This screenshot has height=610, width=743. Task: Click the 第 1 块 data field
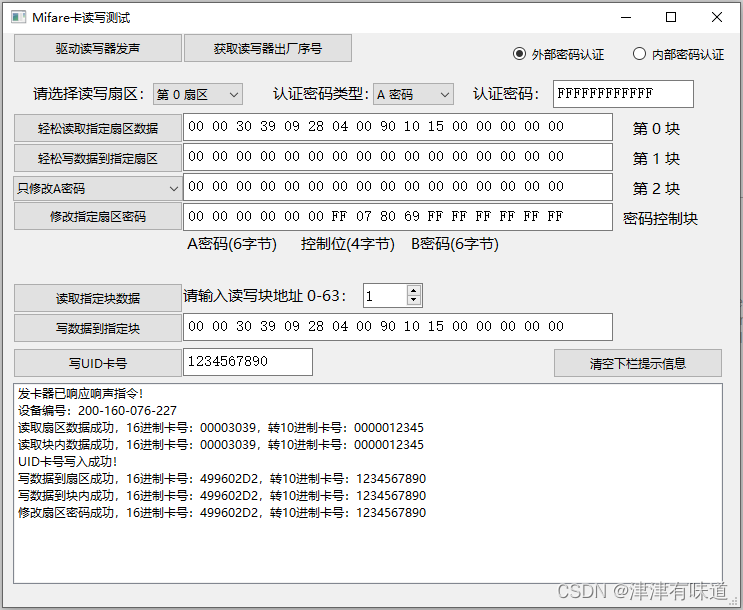[398, 157]
